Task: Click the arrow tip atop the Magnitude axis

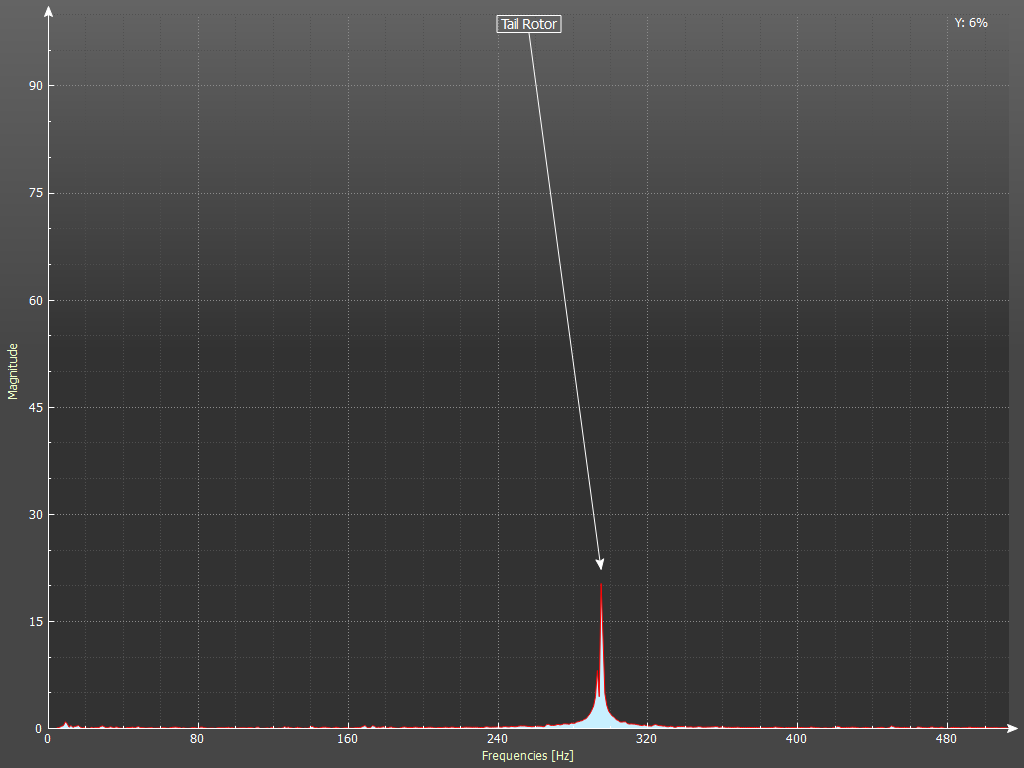Action: pos(48,12)
